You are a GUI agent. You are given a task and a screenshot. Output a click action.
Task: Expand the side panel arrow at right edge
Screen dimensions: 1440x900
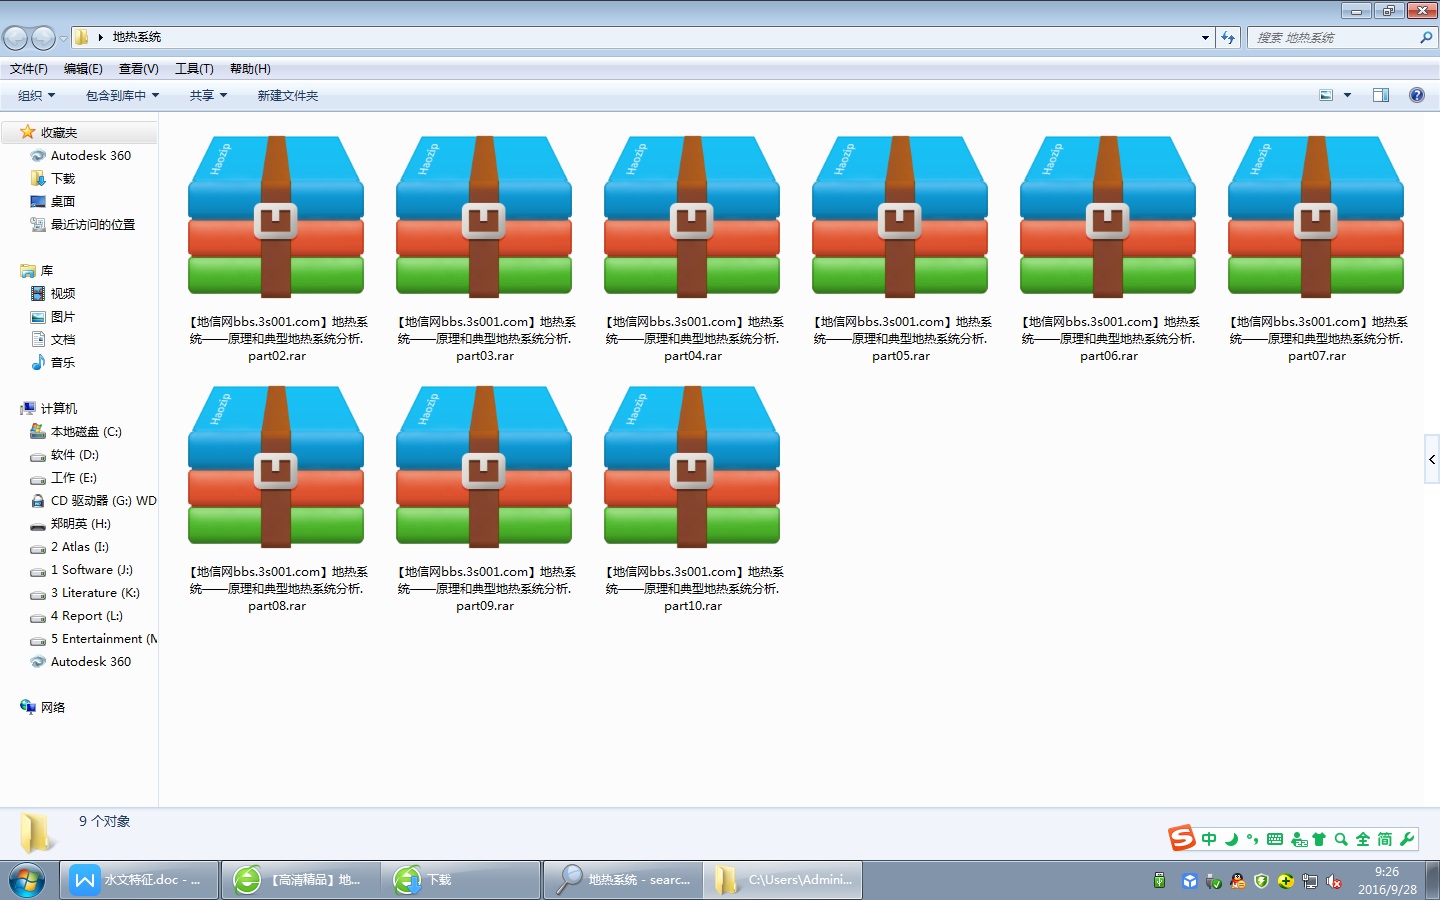click(x=1432, y=460)
